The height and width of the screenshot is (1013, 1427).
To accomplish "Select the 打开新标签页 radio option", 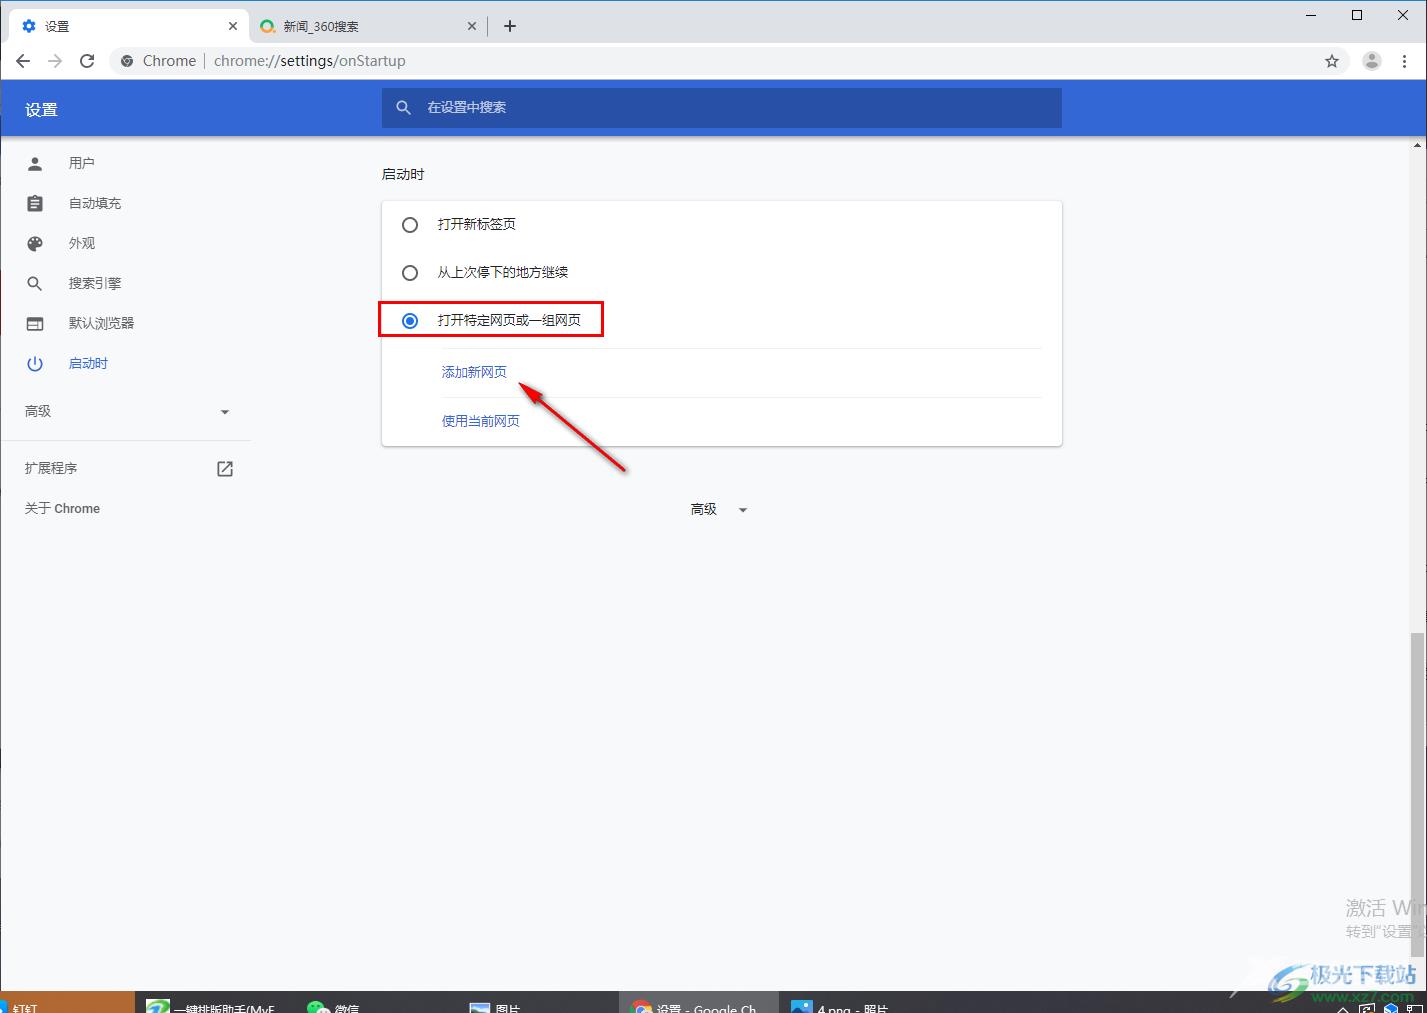I will tap(410, 225).
